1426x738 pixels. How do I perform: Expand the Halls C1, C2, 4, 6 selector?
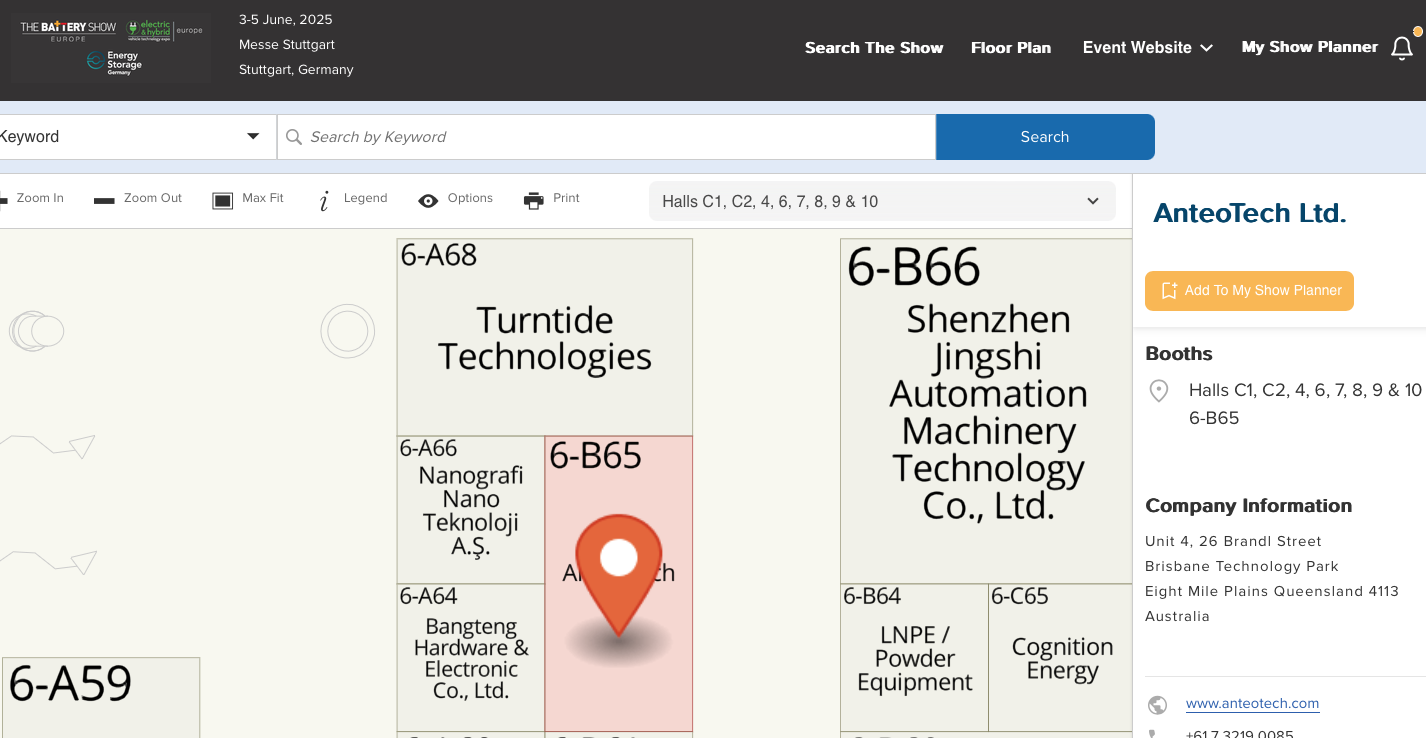click(882, 201)
